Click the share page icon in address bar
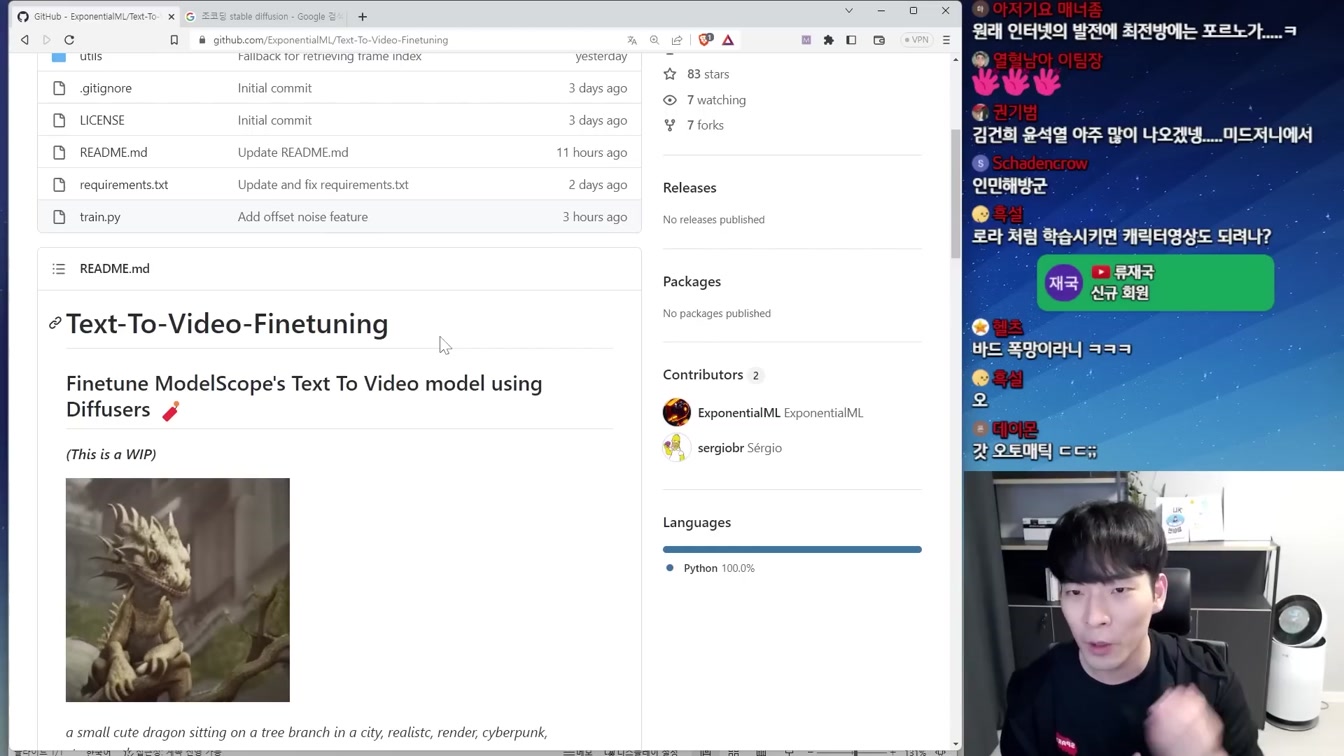 click(677, 40)
